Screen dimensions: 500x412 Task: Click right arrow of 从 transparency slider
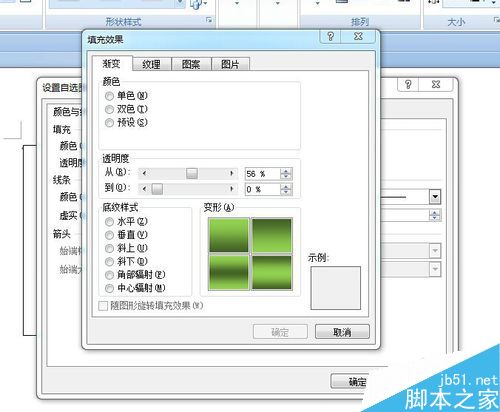pyautogui.click(x=231, y=173)
